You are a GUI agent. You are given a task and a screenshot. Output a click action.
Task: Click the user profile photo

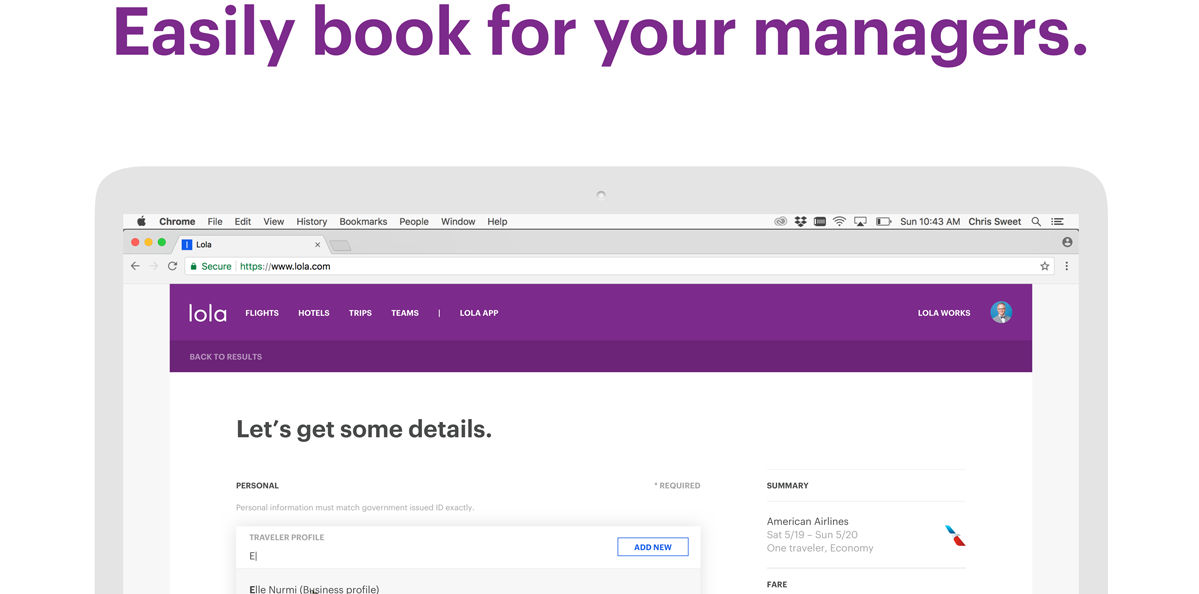pyautogui.click(x=1001, y=312)
